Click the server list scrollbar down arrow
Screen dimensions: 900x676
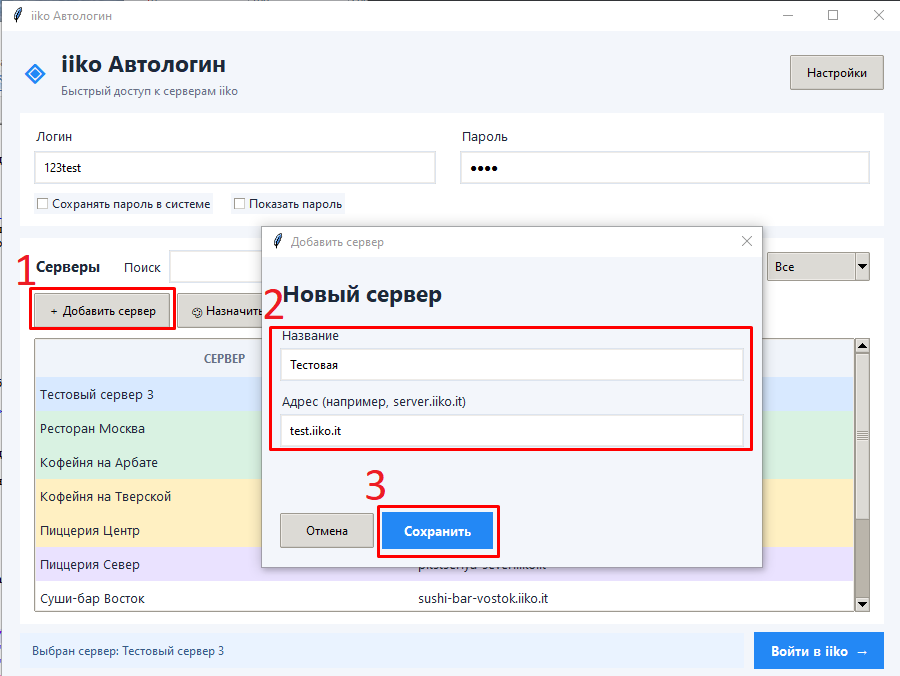pyautogui.click(x=862, y=604)
